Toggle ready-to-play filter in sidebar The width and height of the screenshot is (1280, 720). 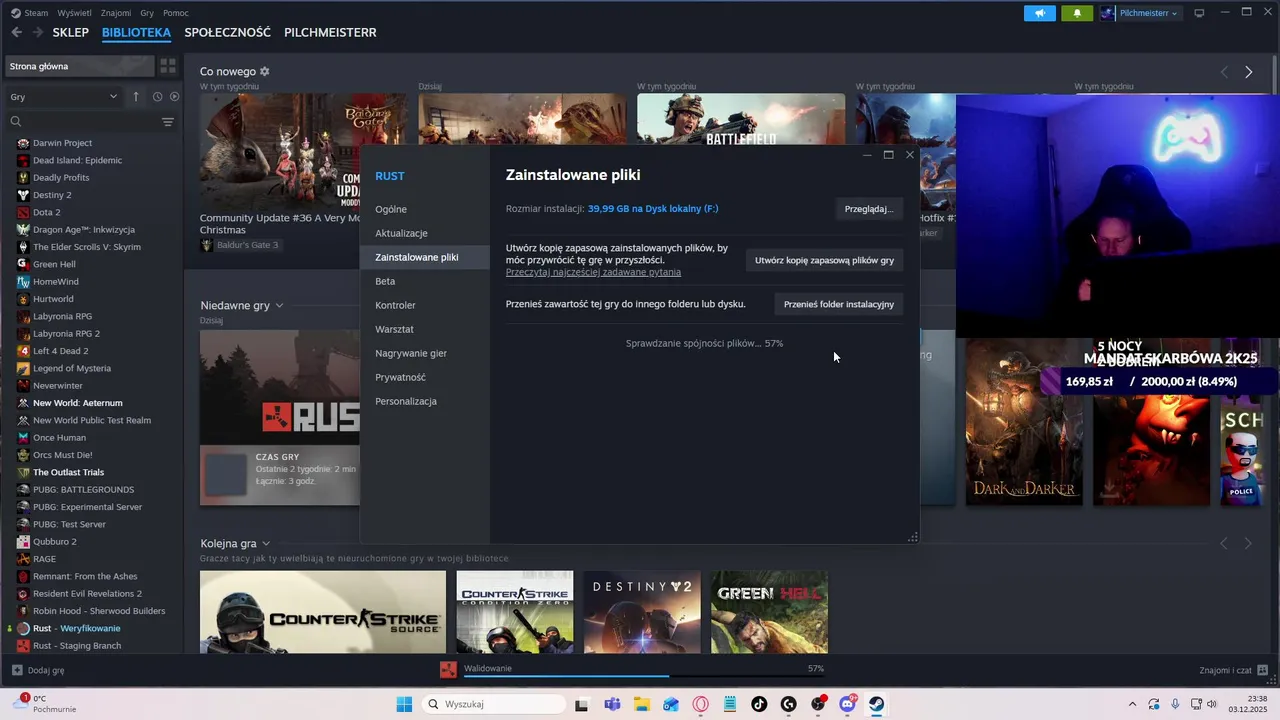(x=174, y=97)
